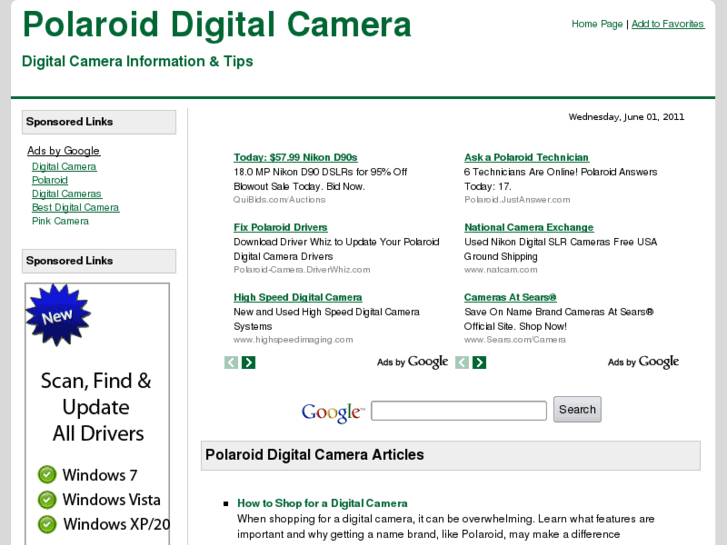Open High Speed Digital Camera ad

click(298, 297)
